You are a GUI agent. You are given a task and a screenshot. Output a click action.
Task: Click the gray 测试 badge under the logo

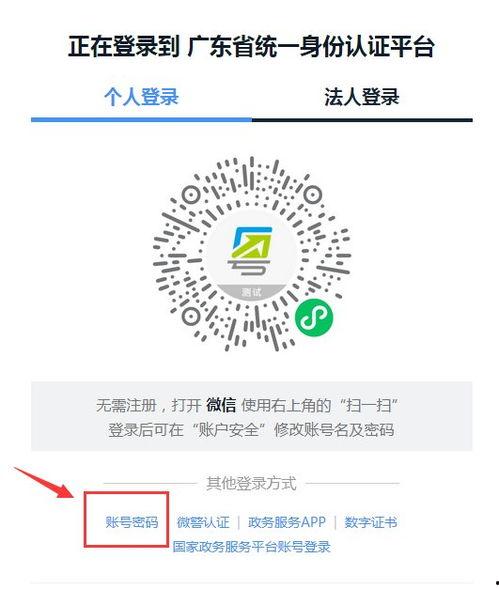tap(251, 292)
